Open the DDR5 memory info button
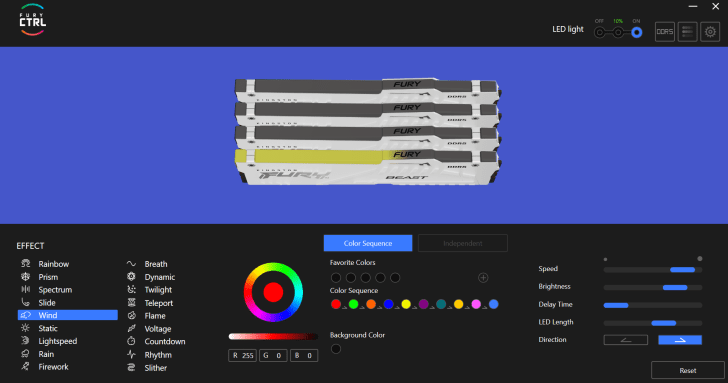Image resolution: width=728 pixels, height=383 pixels. (665, 32)
